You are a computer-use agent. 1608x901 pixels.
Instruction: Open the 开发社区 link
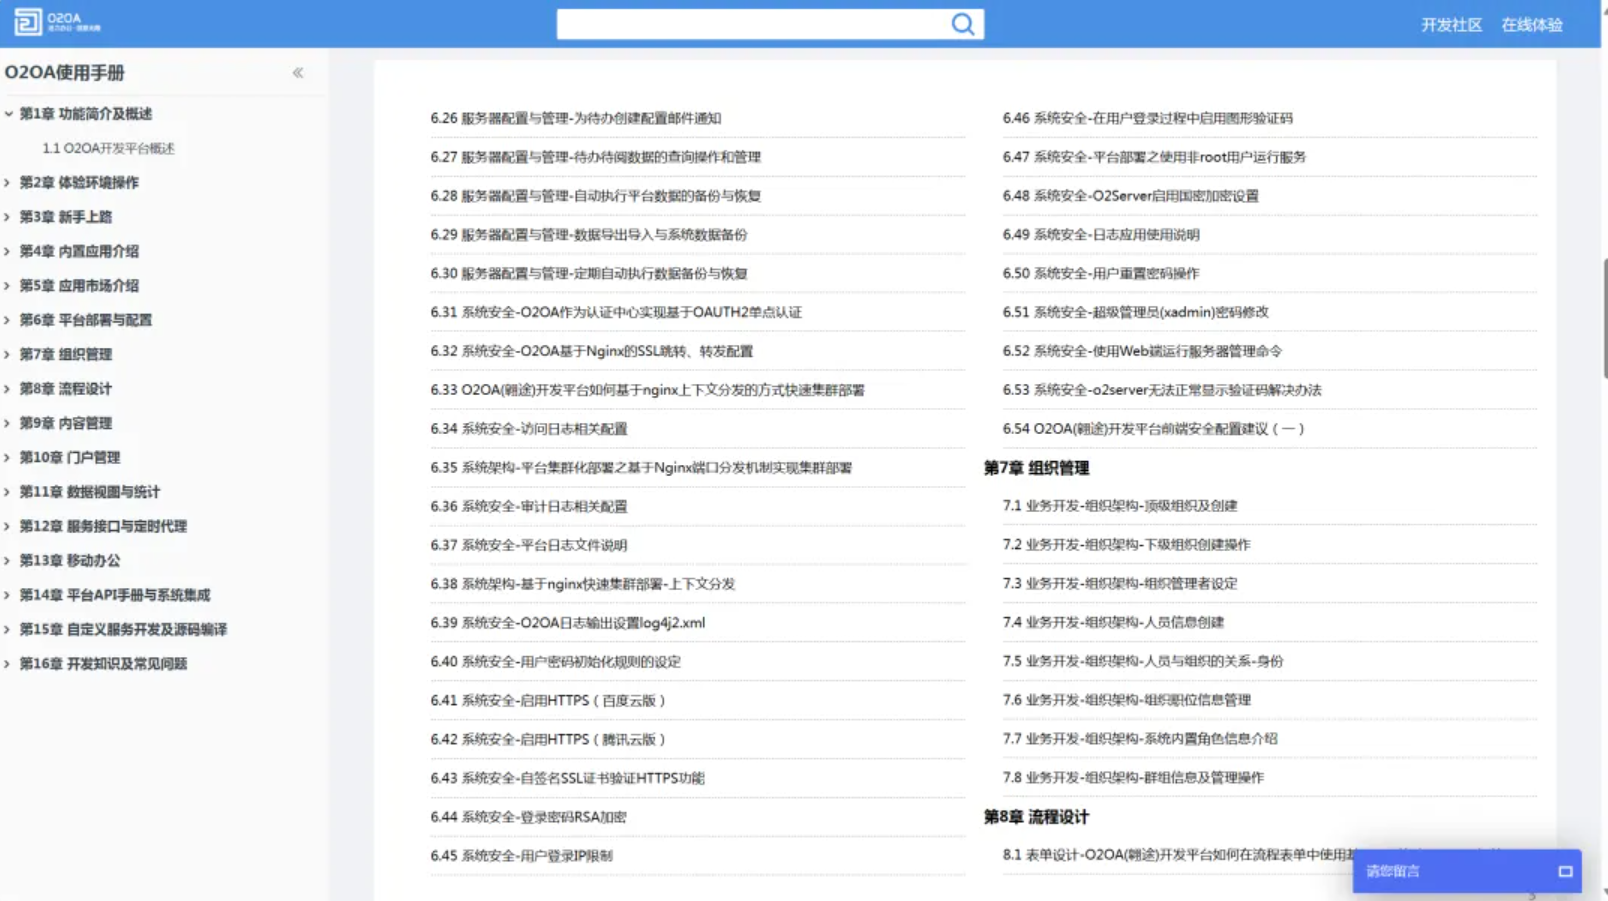pyautogui.click(x=1451, y=25)
